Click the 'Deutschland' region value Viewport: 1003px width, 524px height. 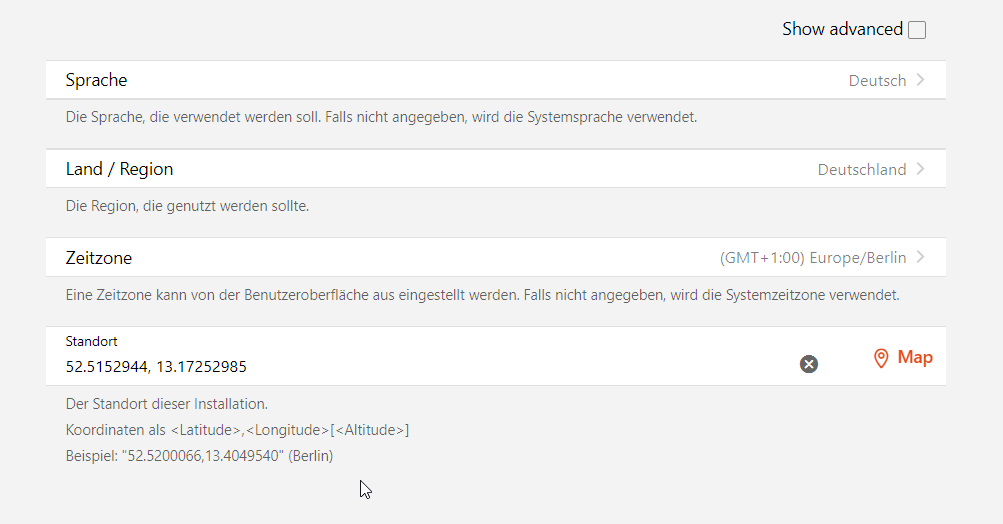(861, 170)
